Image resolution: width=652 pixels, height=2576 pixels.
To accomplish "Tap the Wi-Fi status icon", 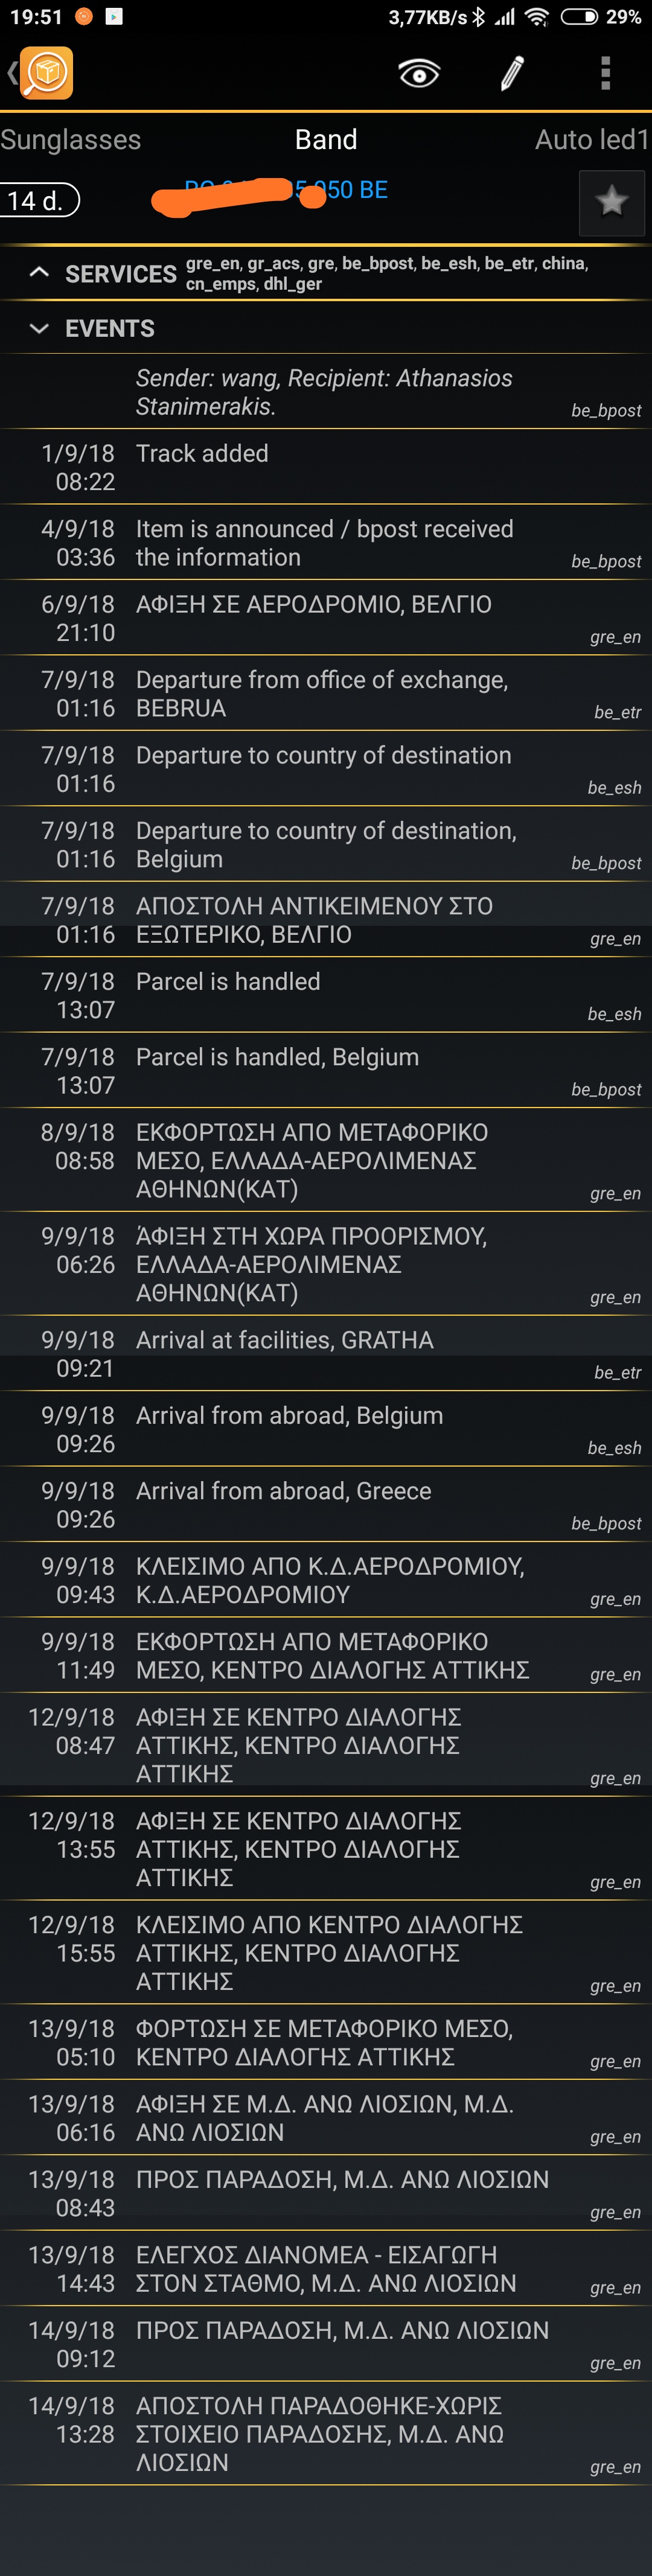I will coord(537,17).
